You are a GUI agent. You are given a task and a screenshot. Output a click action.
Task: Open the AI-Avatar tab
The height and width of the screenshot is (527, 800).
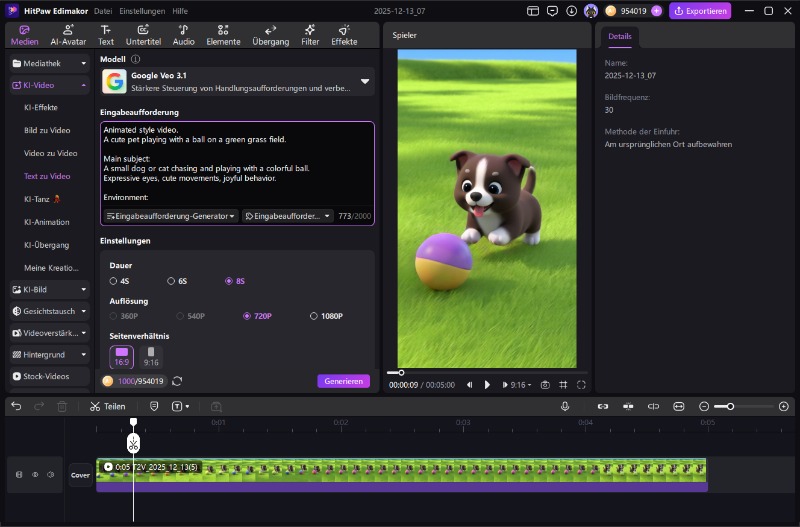coord(68,35)
